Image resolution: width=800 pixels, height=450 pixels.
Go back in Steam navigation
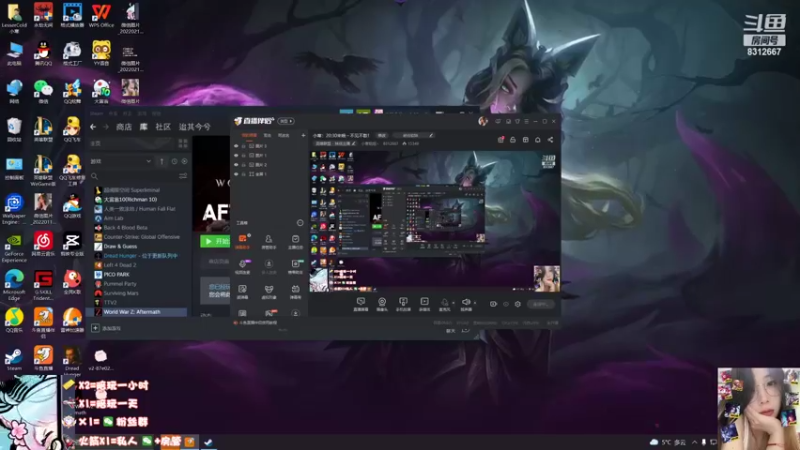point(93,127)
